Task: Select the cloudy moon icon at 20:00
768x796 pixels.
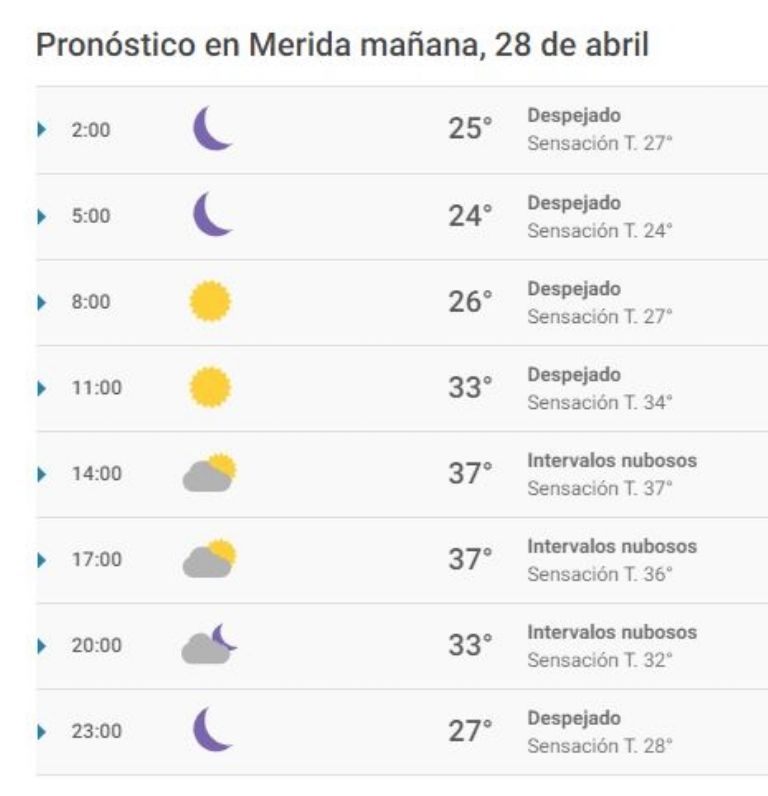Action: [x=209, y=644]
